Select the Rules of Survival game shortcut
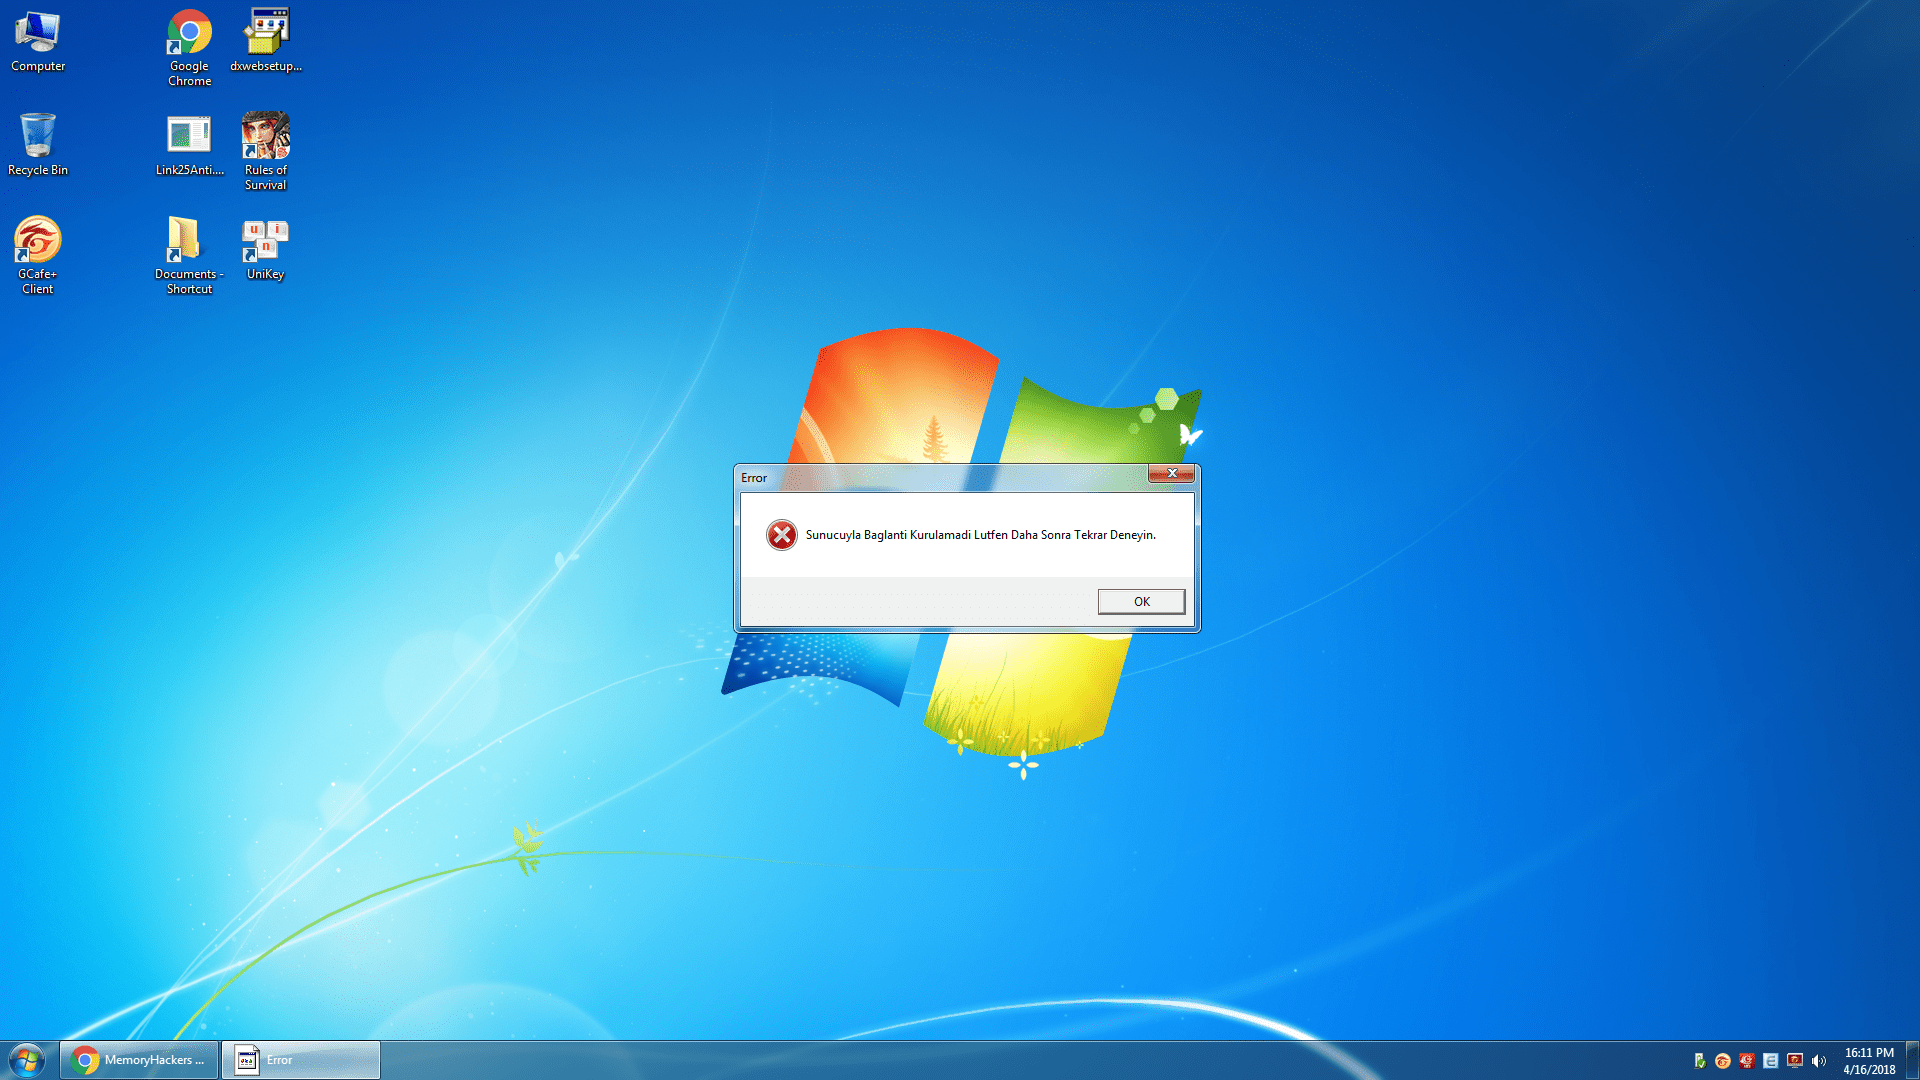 click(266, 151)
